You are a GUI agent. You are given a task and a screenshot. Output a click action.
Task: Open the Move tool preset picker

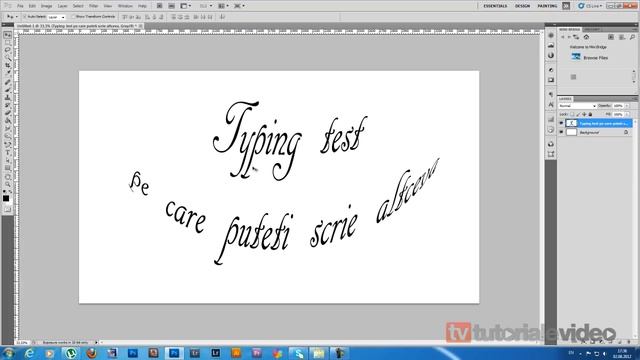[x=11, y=17]
